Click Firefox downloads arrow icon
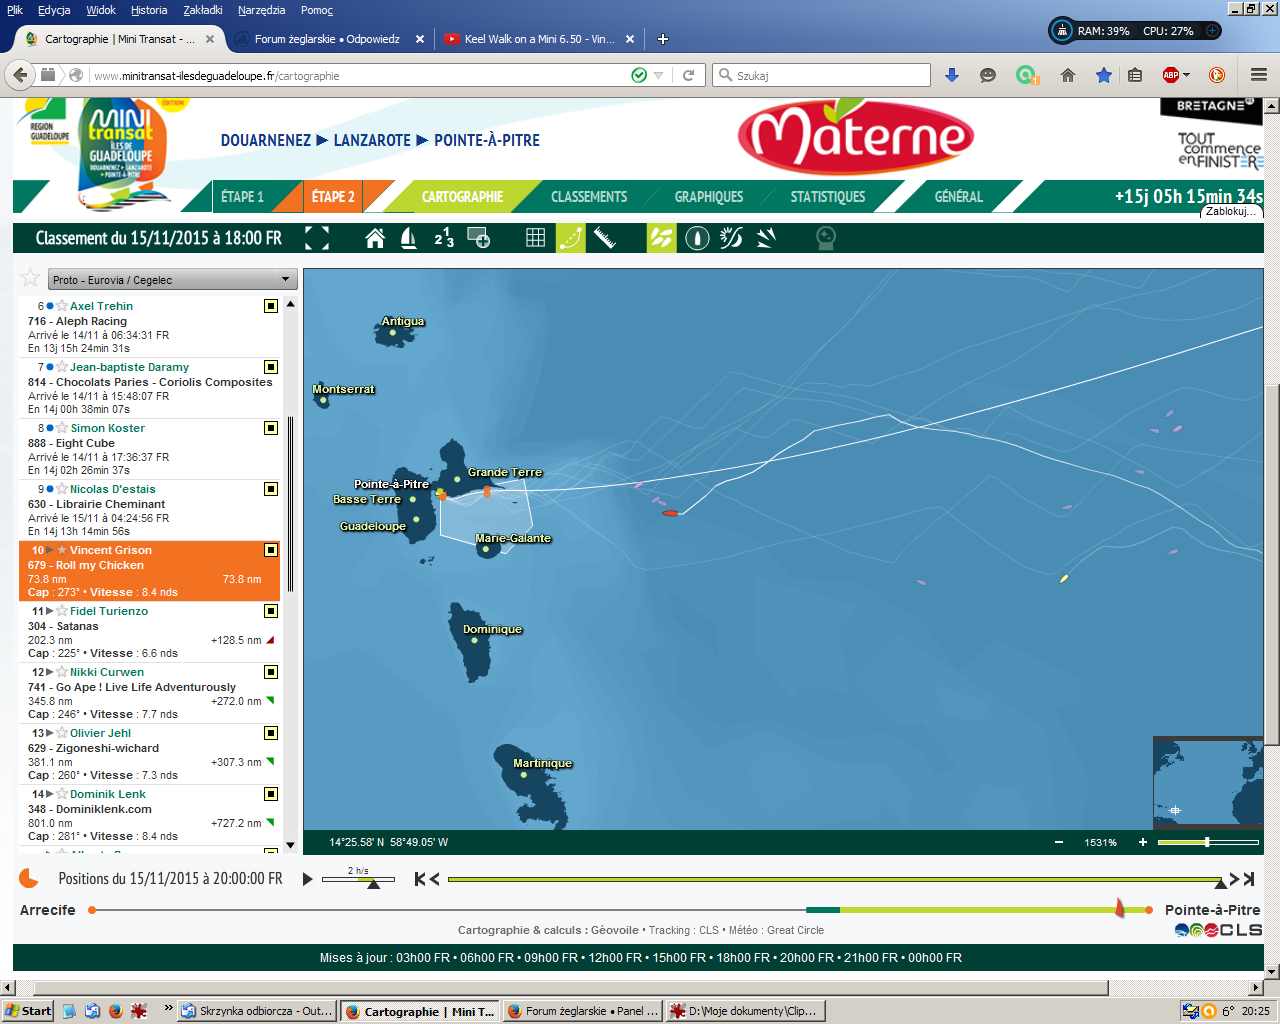This screenshot has width=1280, height=1024. 952,75
